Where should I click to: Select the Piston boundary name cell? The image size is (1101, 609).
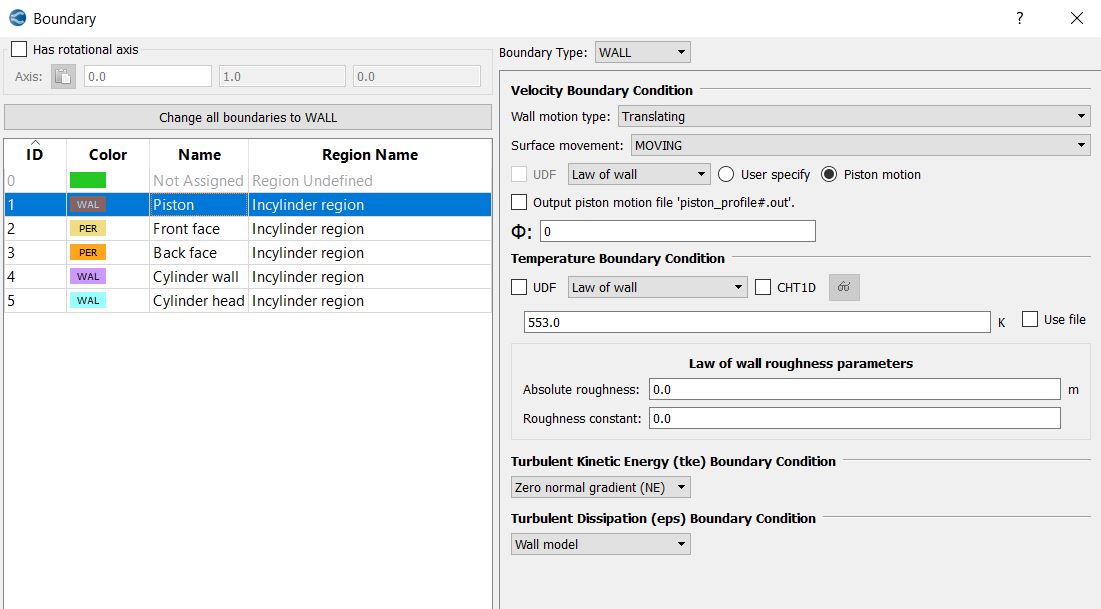[199, 204]
